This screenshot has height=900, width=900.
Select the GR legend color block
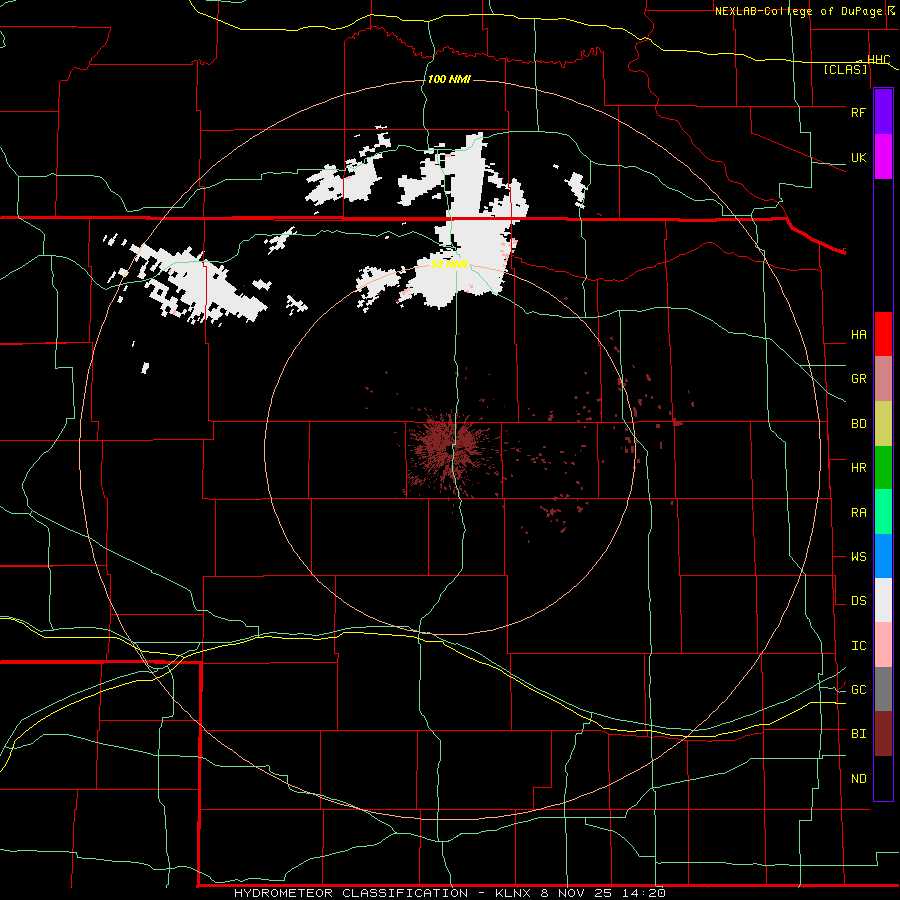click(x=883, y=379)
